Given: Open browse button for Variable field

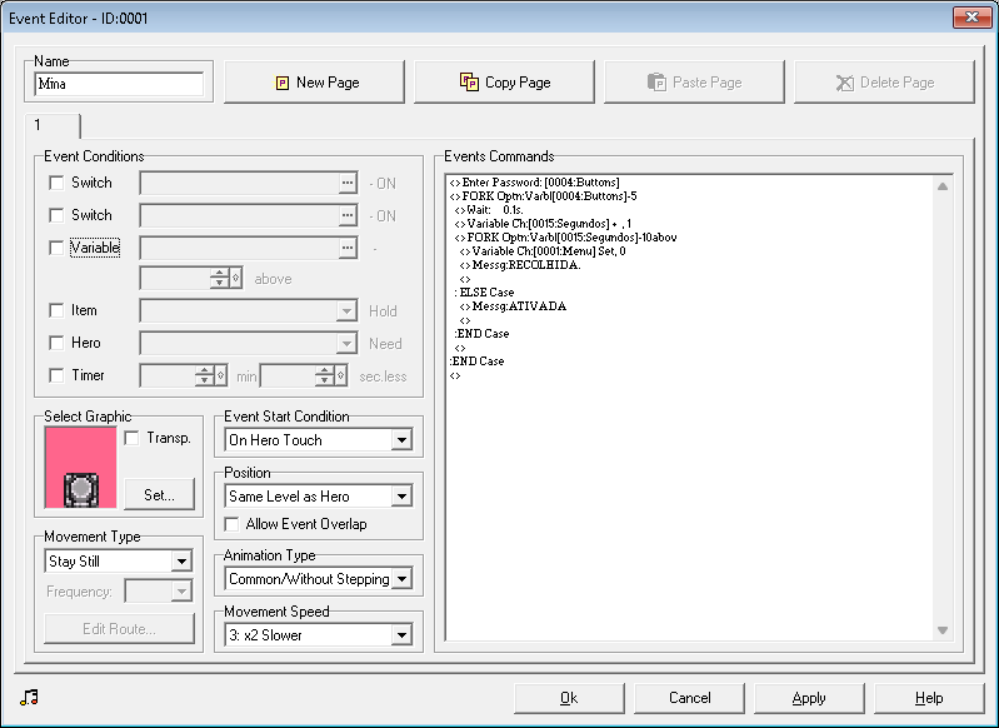Looking at the screenshot, I should (347, 248).
